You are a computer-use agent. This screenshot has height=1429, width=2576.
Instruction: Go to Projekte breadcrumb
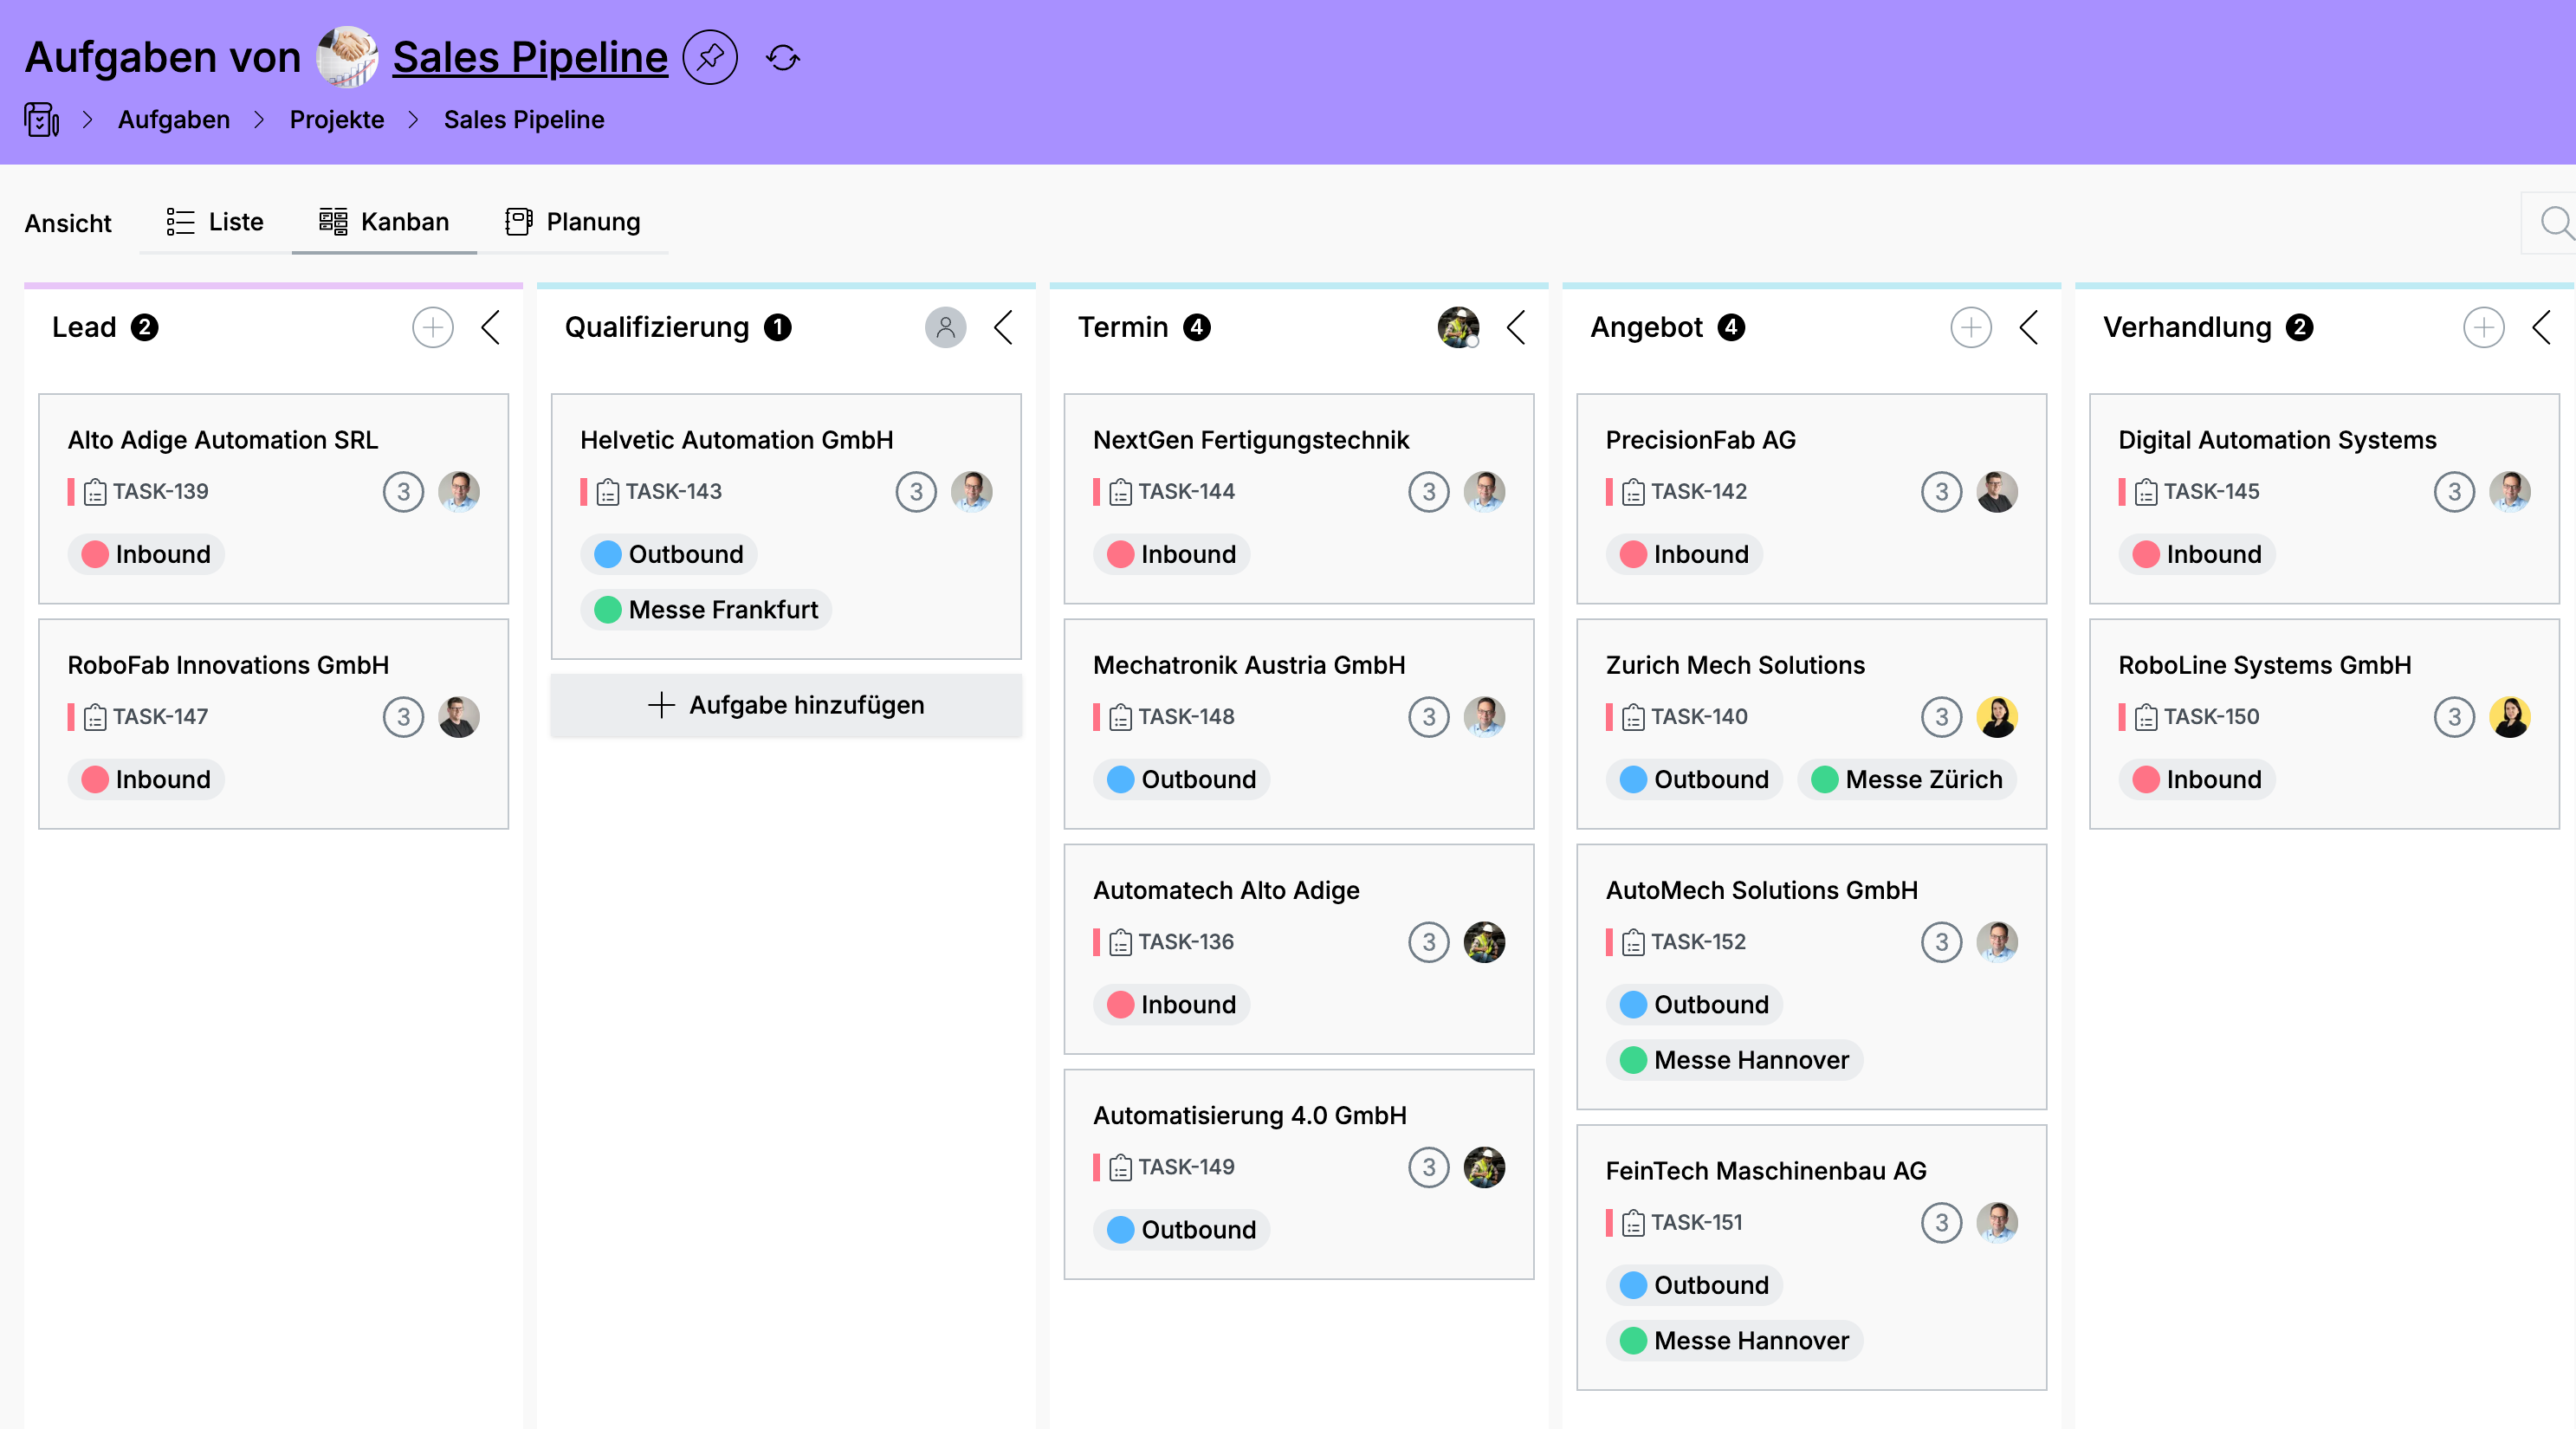337,120
